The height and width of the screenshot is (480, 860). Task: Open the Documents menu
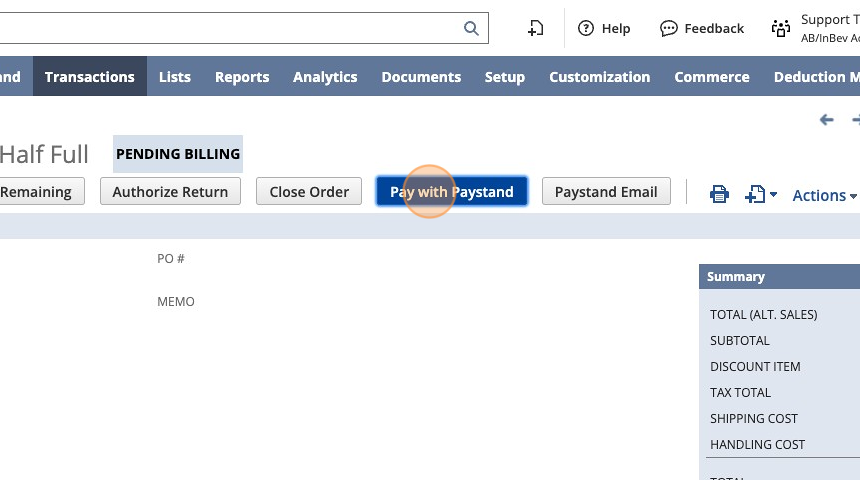point(421,76)
